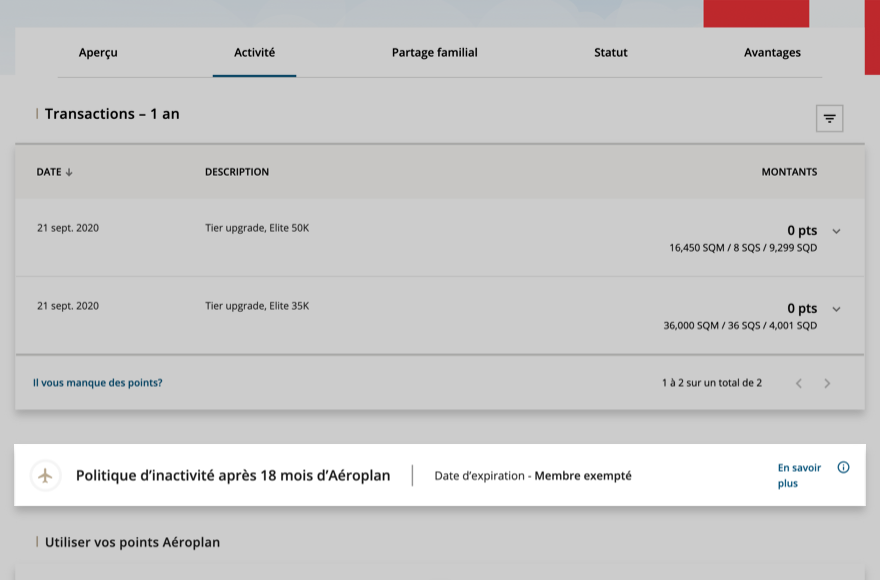This screenshot has height=580, width=880.
Task: Follow the 'Il vous manque des points?' link
Action: 97,383
